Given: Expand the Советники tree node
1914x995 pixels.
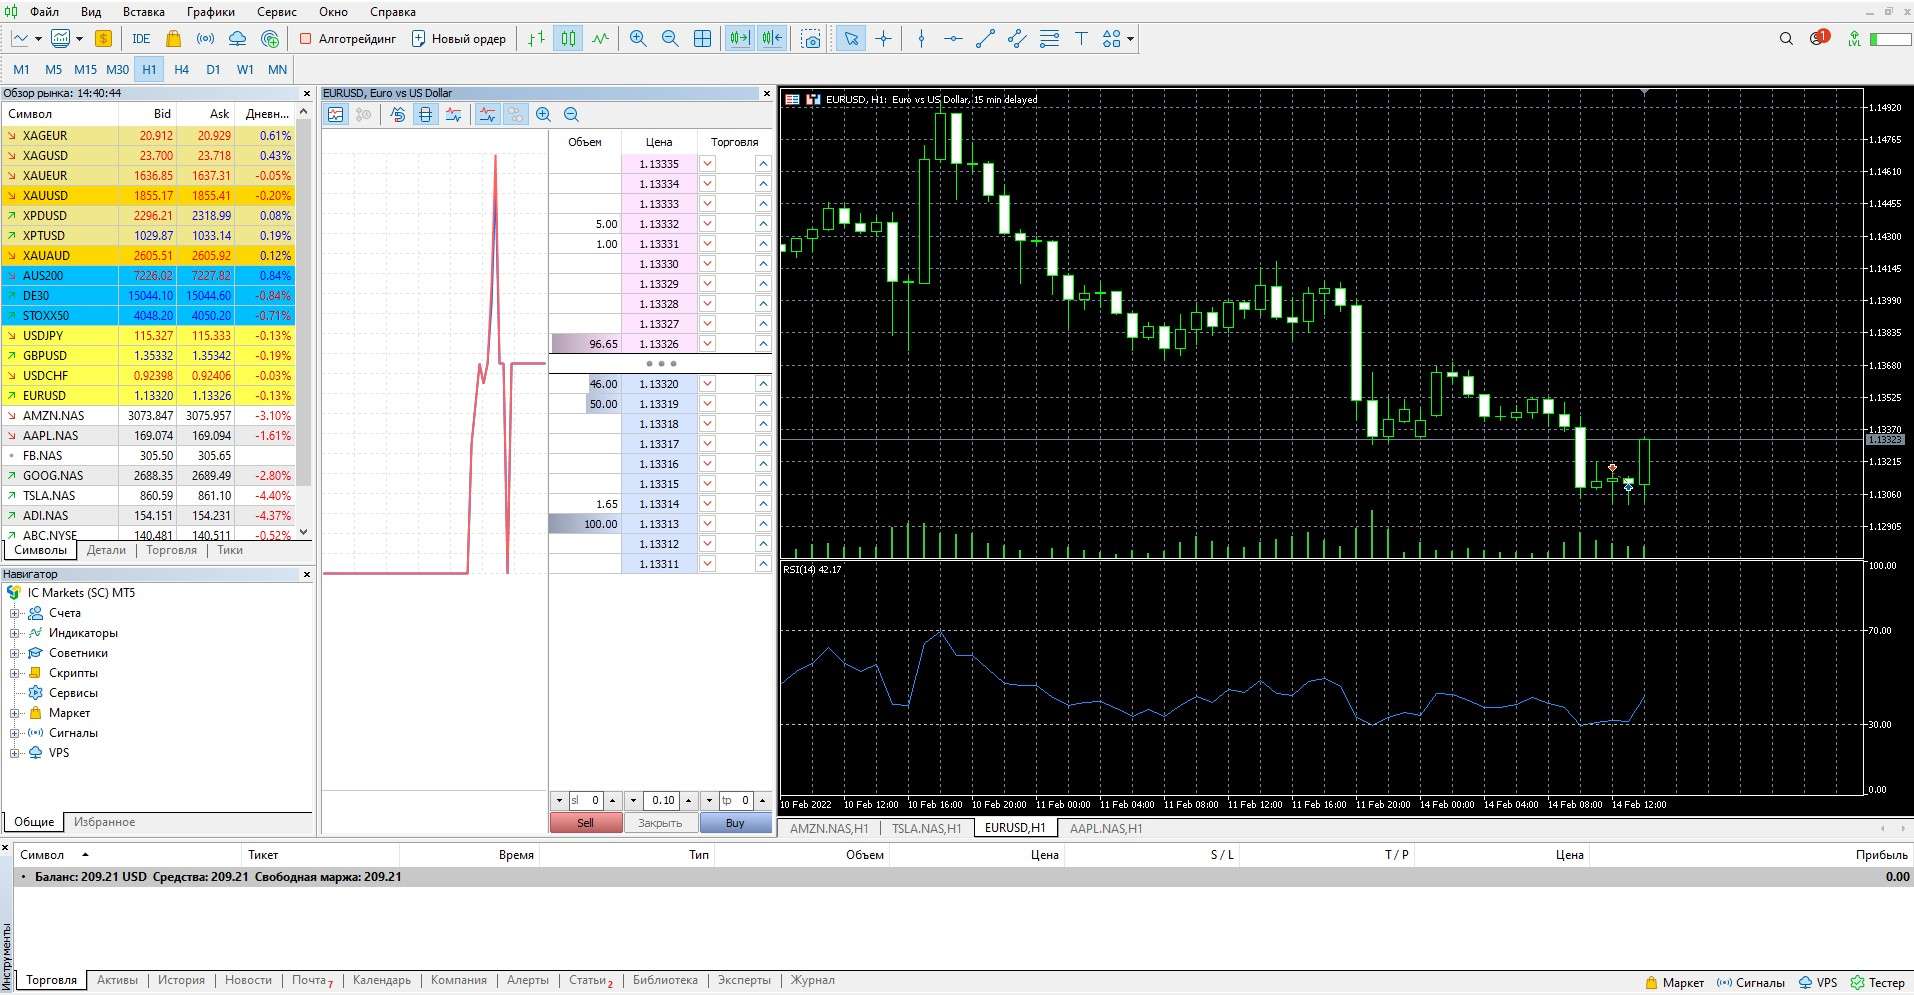Looking at the screenshot, I should coord(15,653).
